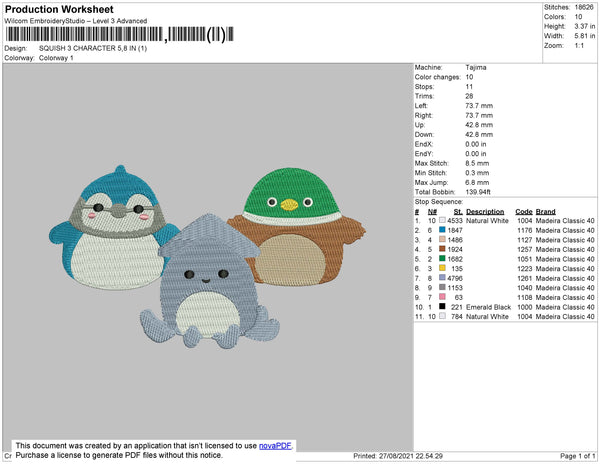
Task: Click the stitch count 4796
Action: [455, 278]
